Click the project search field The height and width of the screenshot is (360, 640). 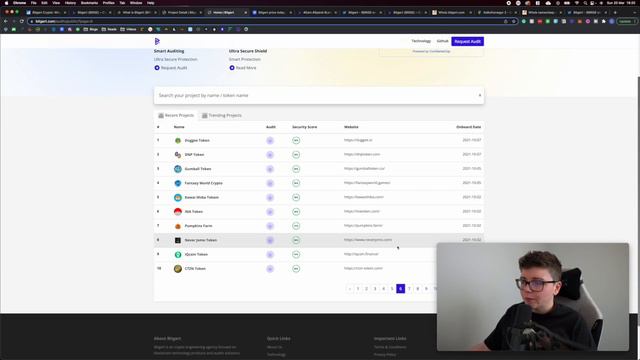[319, 96]
